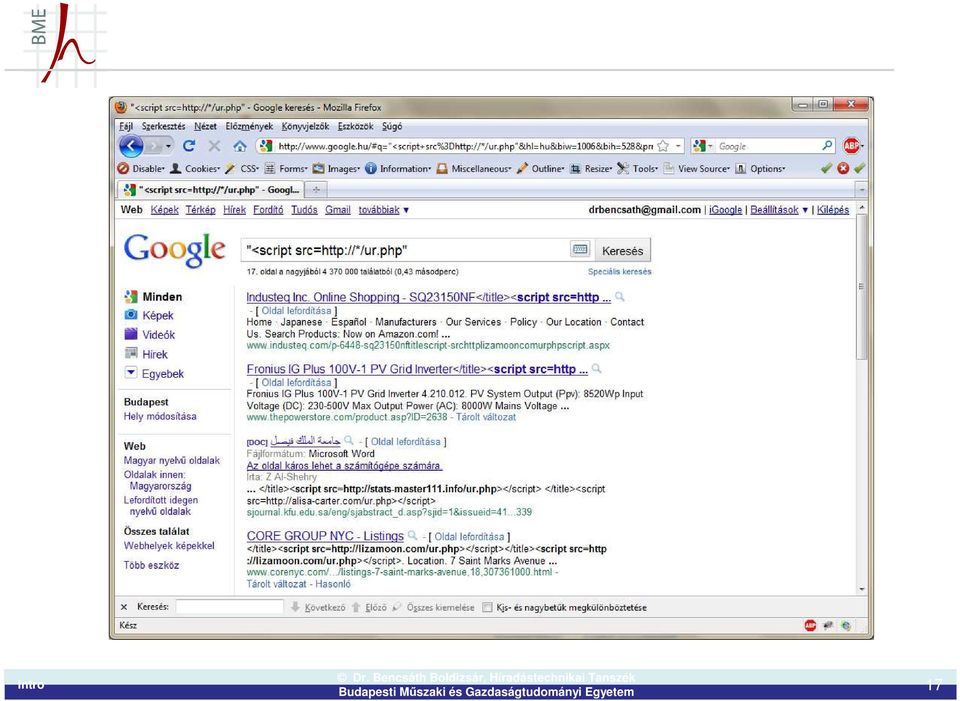This screenshot has height=701, width=960.
Task: Open the Súgó menu
Action: (392, 126)
